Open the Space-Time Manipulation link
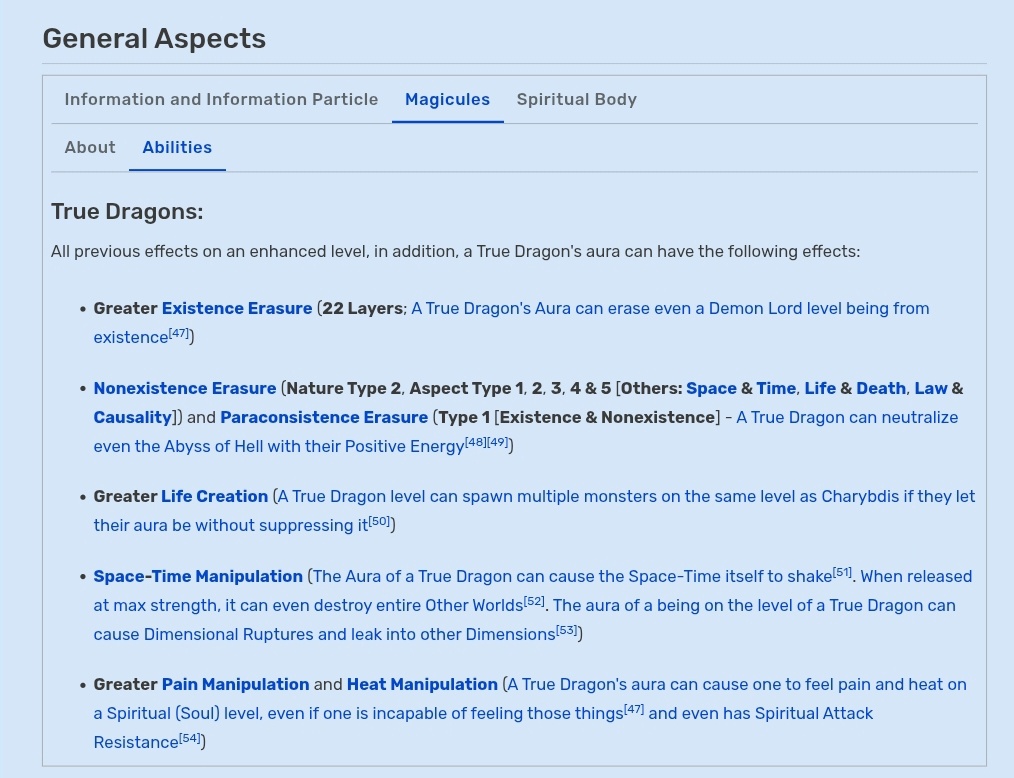The image size is (1014, 778). [x=198, y=577]
